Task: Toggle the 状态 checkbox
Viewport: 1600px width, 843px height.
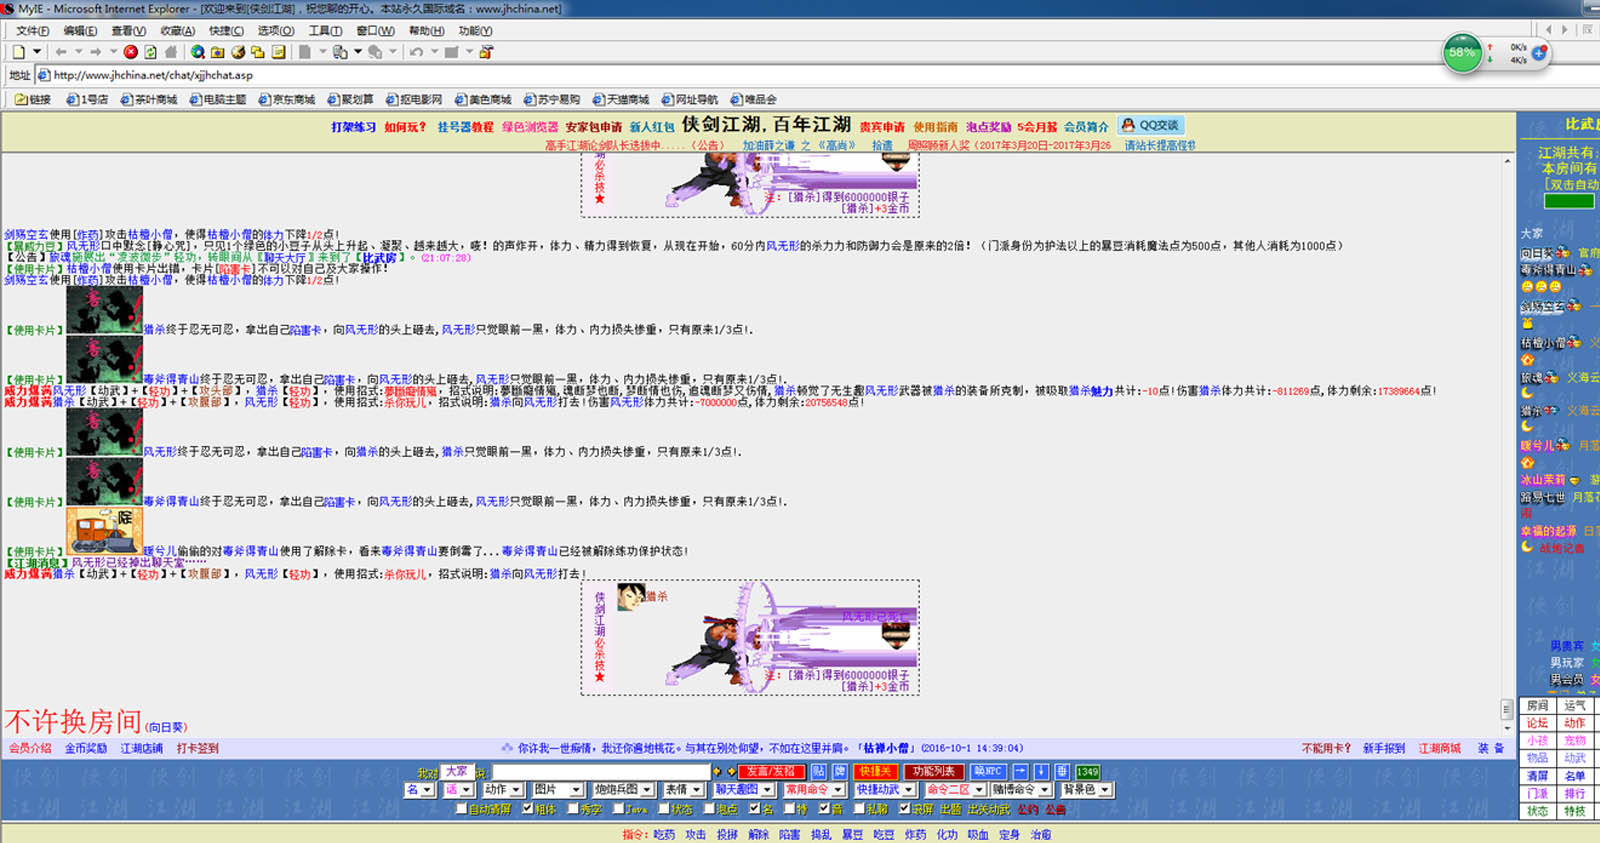Action: point(664,808)
